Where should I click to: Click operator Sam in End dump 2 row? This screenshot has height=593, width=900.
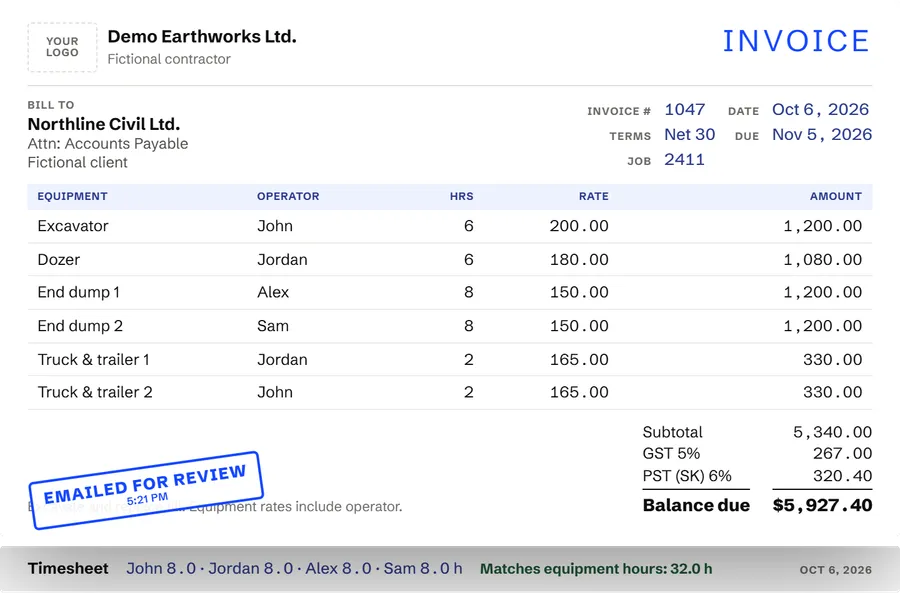pyautogui.click(x=273, y=326)
